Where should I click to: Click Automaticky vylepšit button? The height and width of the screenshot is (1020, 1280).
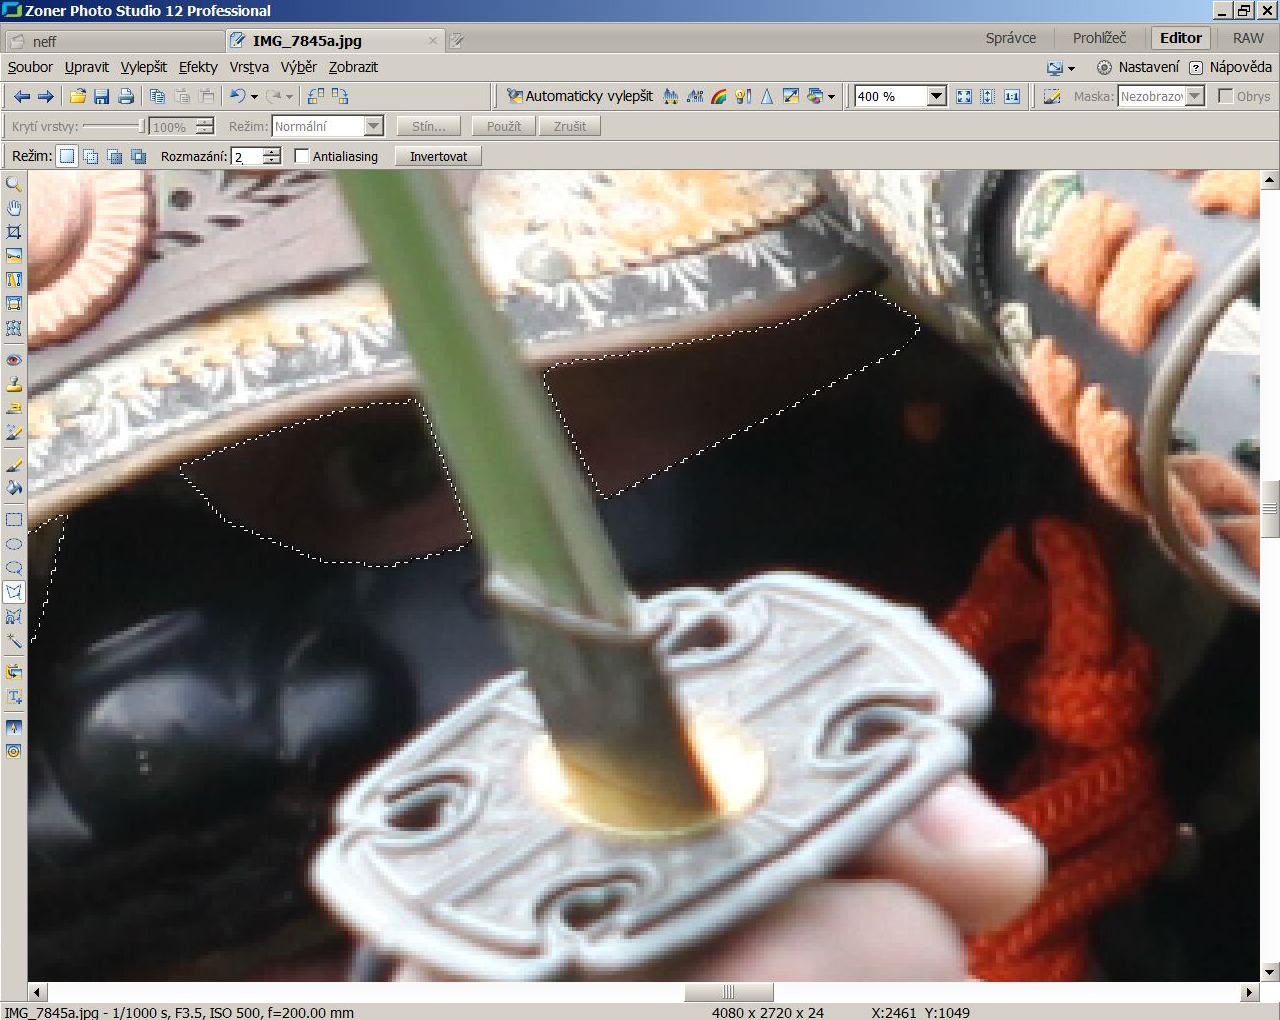point(580,96)
